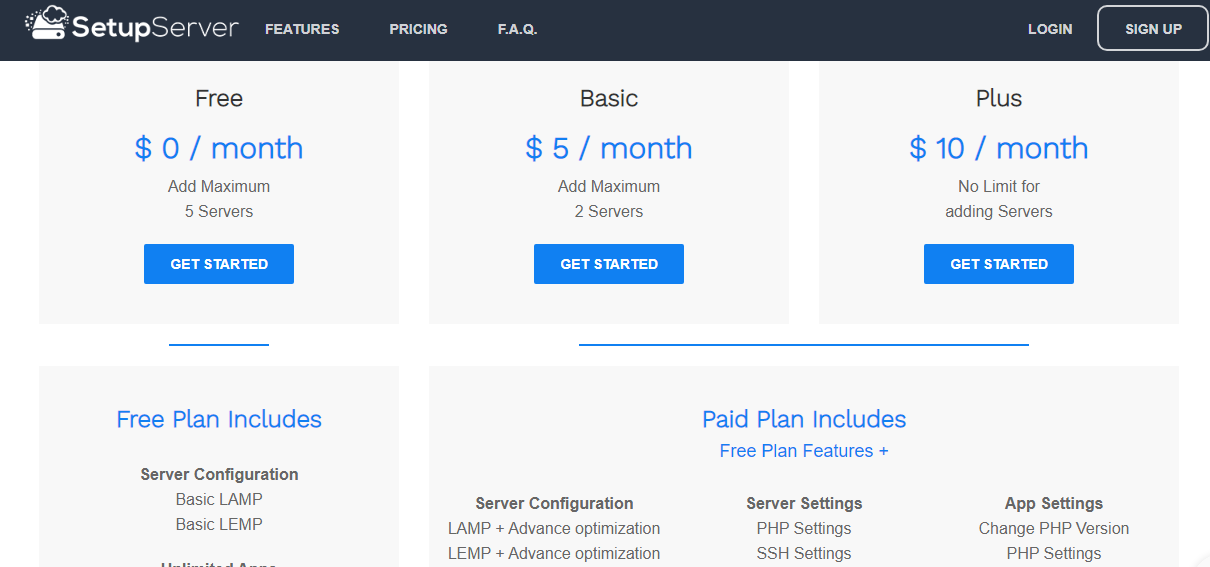This screenshot has width=1210, height=567.
Task: Click the SetupServer cloud logo icon
Action: (46, 24)
